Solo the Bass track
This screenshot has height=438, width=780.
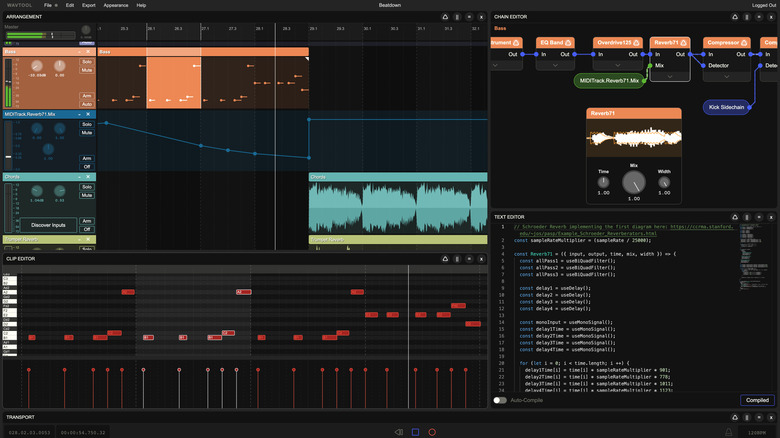pyautogui.click(x=87, y=62)
